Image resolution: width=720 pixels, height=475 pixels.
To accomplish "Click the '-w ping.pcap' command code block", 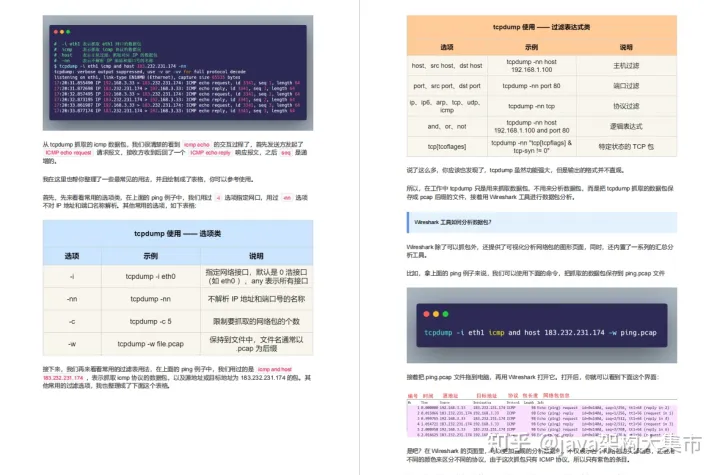I will point(542,325).
